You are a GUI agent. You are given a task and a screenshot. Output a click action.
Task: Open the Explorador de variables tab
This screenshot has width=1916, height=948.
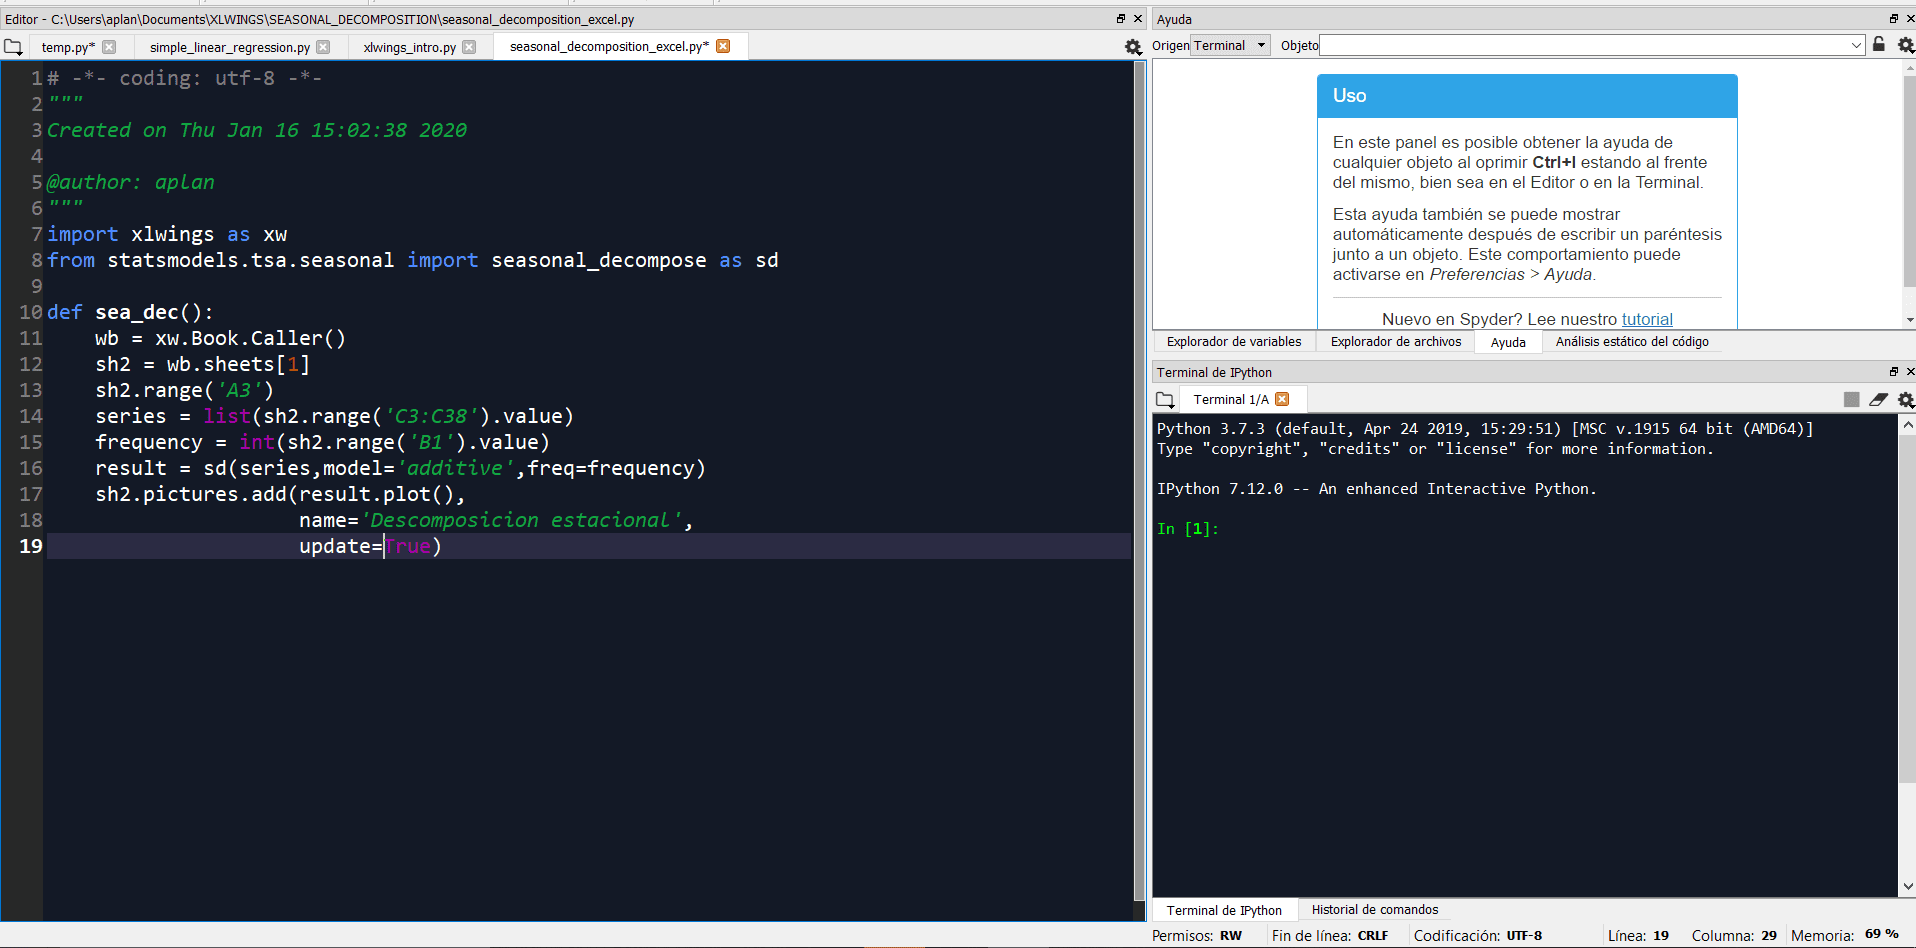coord(1233,342)
